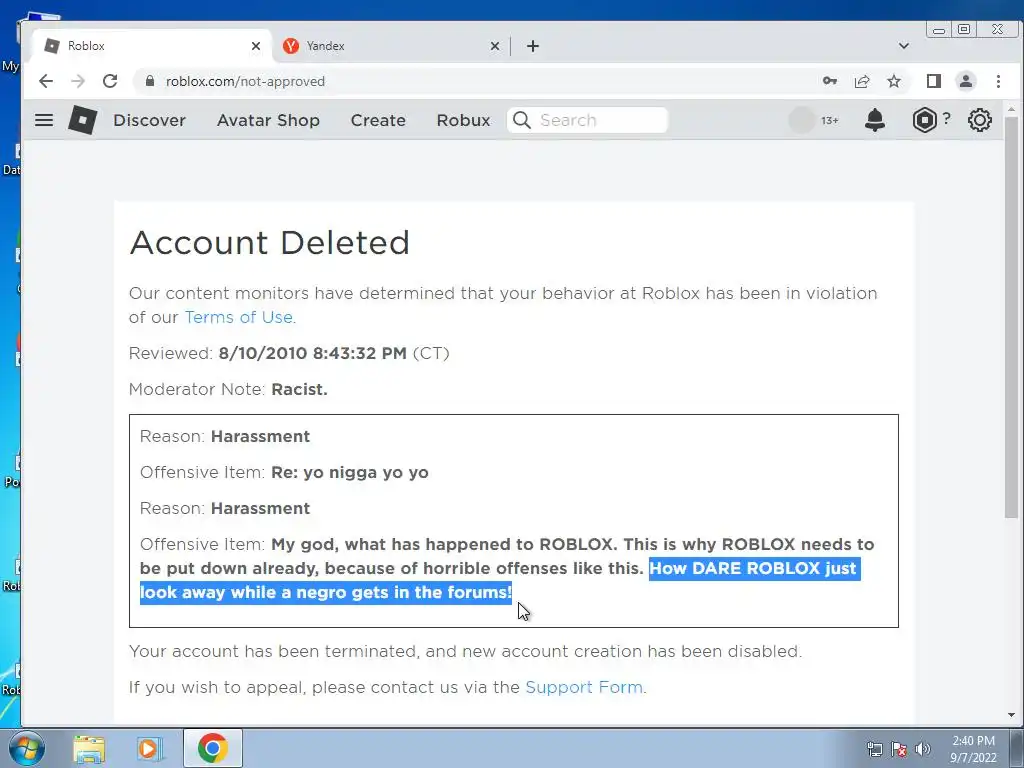The width and height of the screenshot is (1024, 768).
Task: Click the scrollbar down arrow
Action: tap(1011, 715)
